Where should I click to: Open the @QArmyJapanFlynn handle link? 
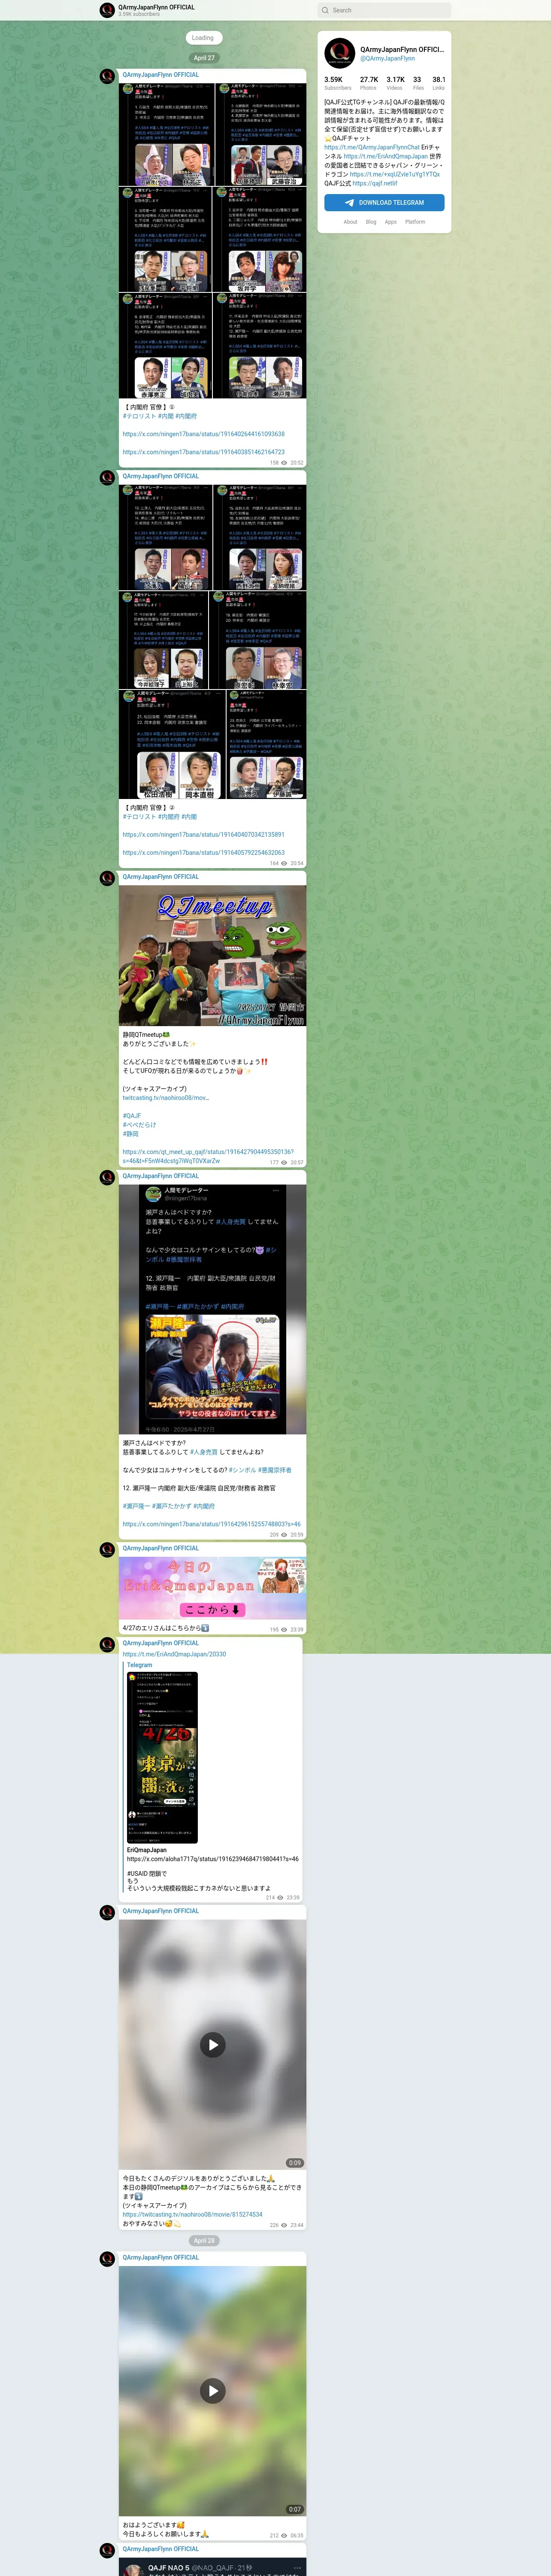point(387,58)
